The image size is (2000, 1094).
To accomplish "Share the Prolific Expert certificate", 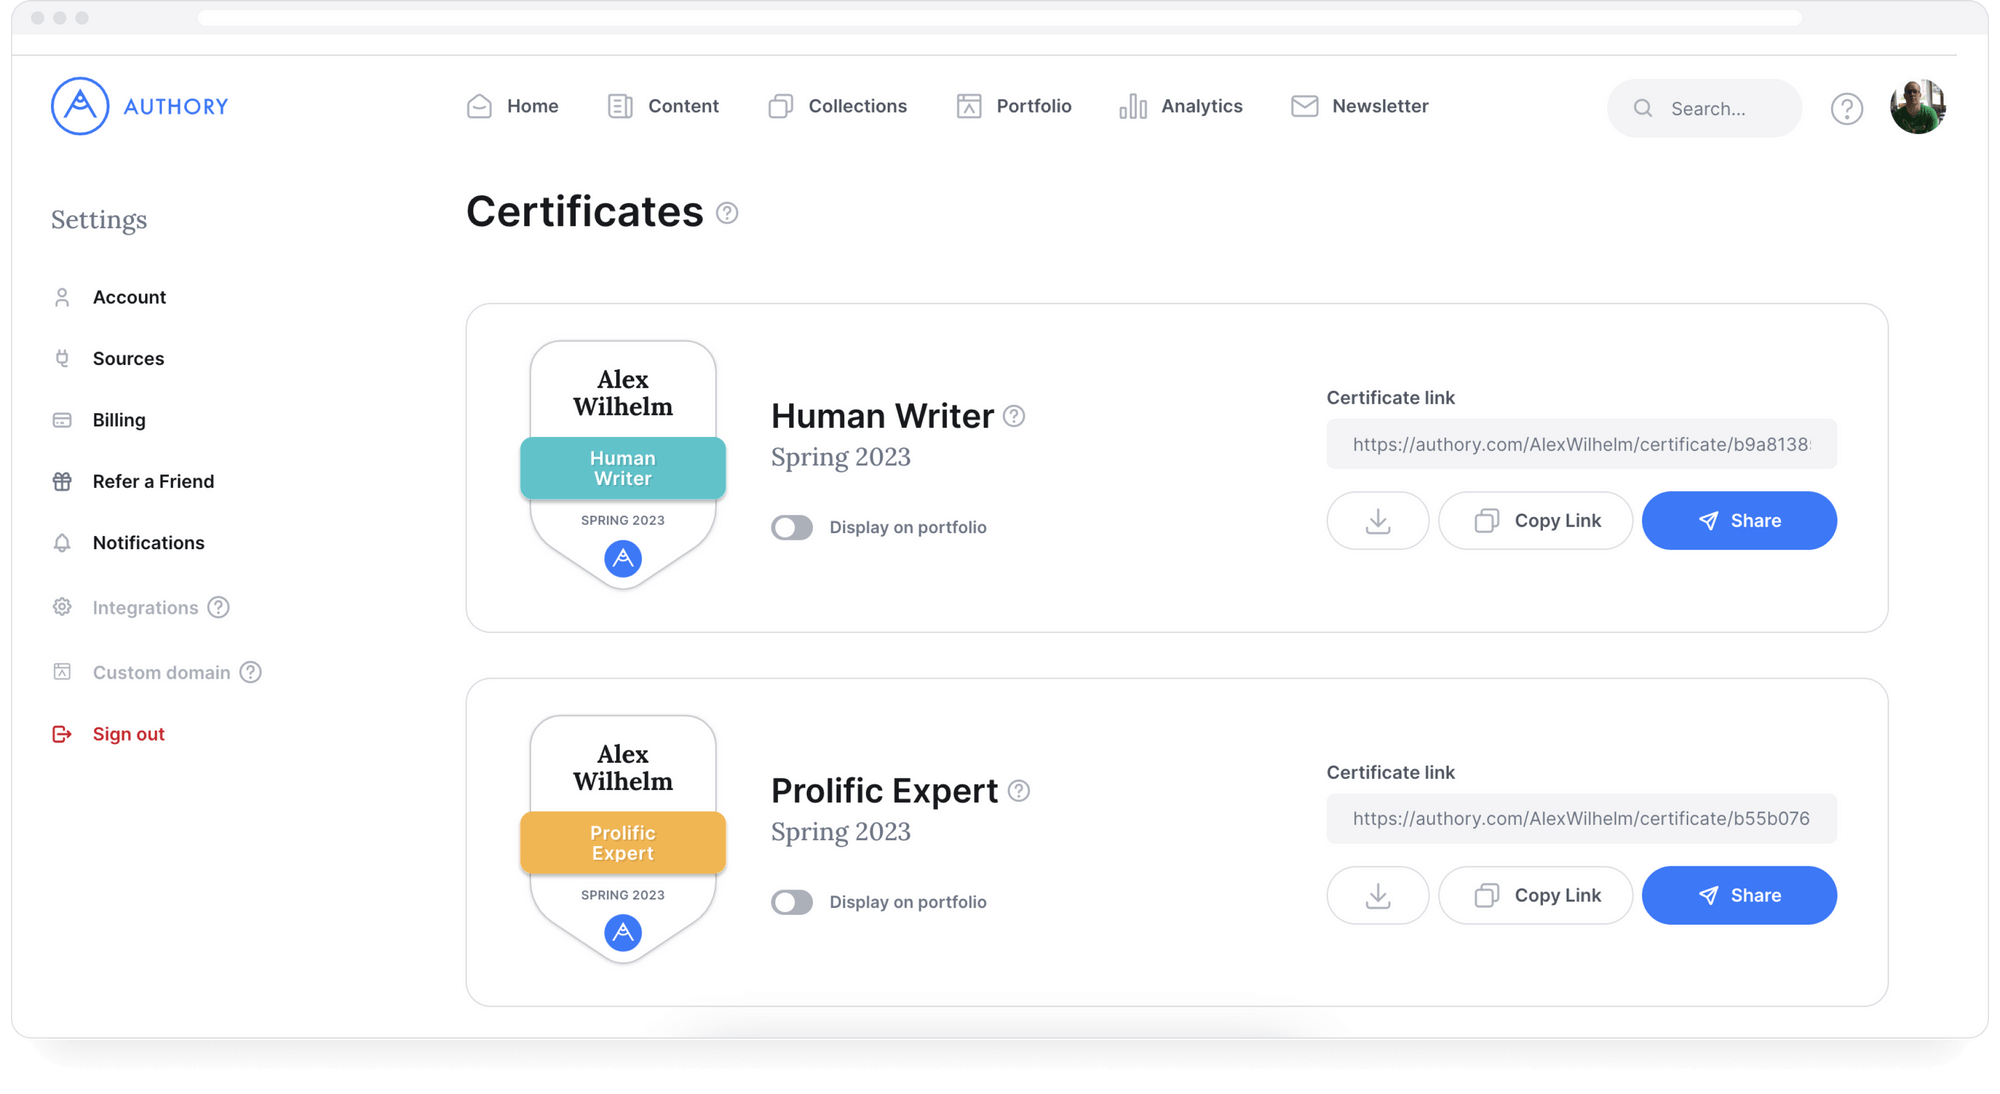I will (x=1739, y=895).
